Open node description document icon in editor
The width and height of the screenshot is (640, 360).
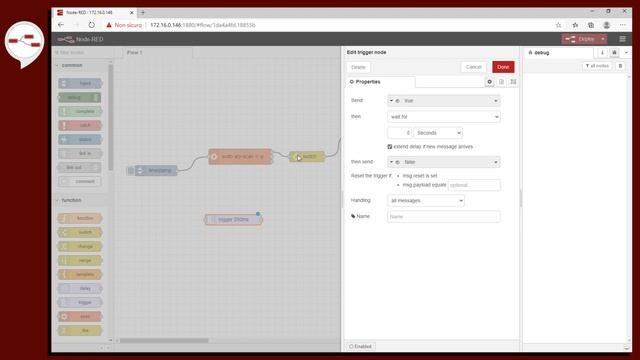click(x=501, y=82)
